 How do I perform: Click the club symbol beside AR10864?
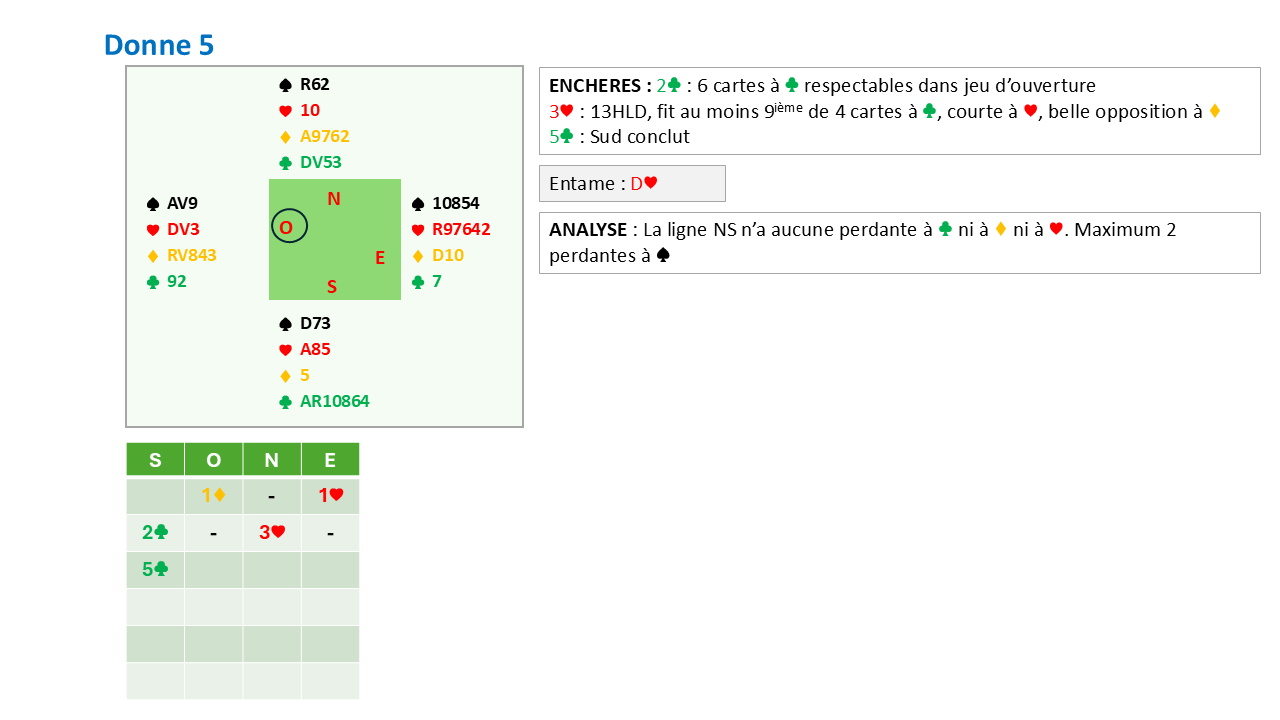pyautogui.click(x=286, y=402)
